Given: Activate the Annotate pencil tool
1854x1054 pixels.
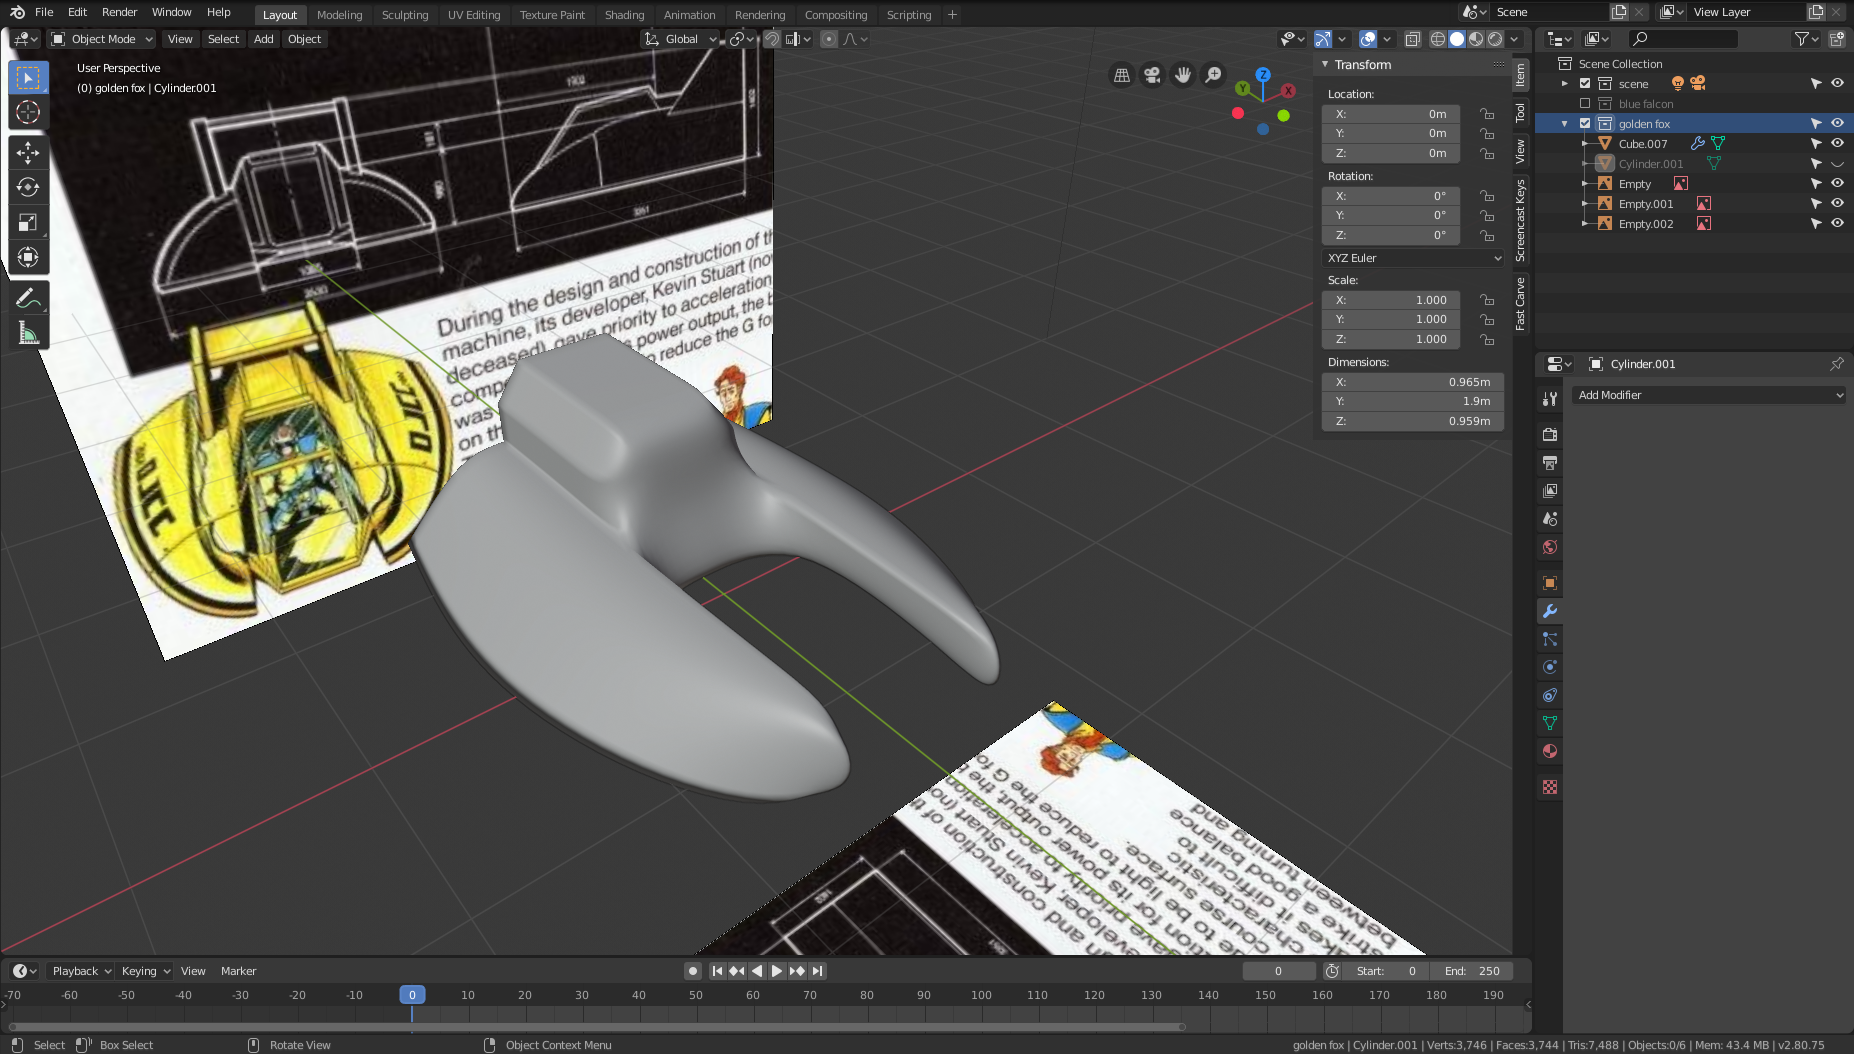Looking at the screenshot, I should click(x=28, y=298).
